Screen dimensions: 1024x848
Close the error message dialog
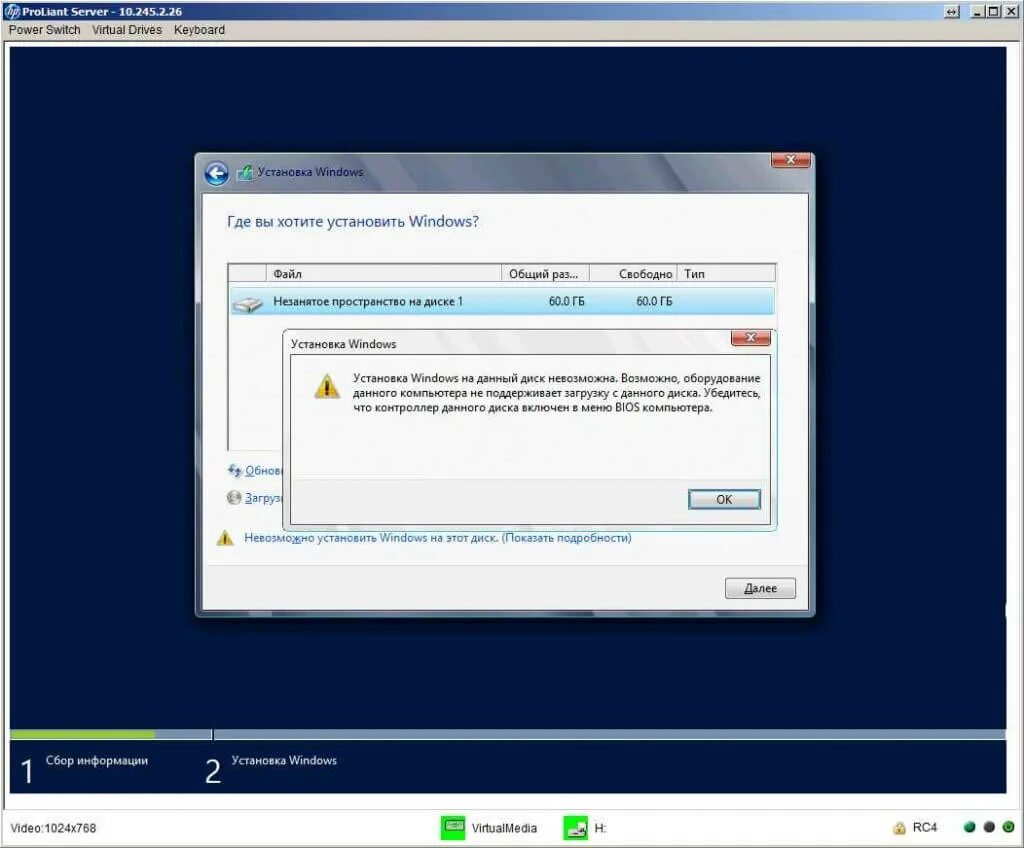750,337
